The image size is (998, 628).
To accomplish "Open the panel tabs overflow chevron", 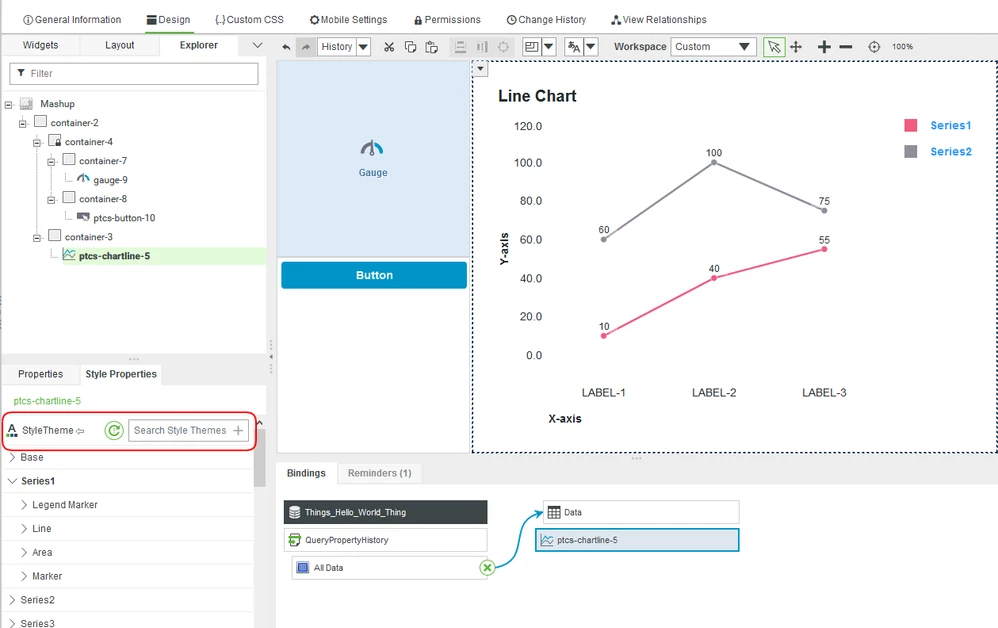I will click(x=257, y=45).
